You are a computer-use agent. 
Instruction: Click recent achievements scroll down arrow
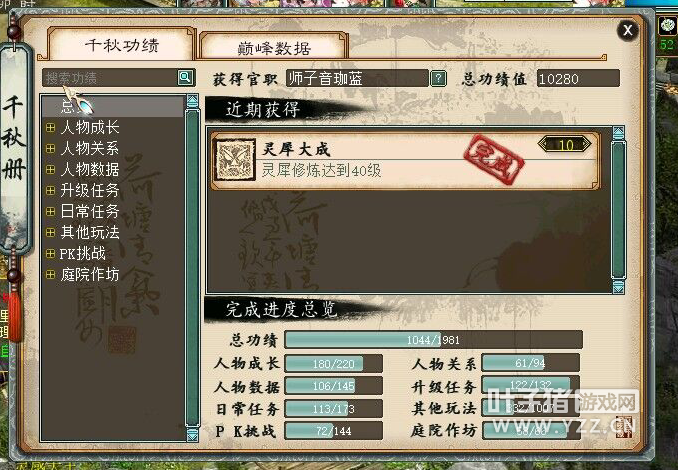[x=619, y=286]
